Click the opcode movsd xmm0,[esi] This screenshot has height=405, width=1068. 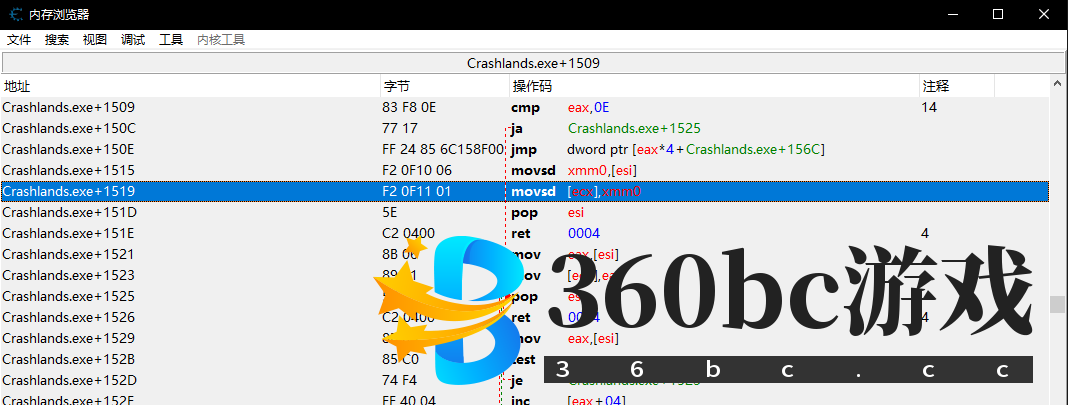[574, 171]
